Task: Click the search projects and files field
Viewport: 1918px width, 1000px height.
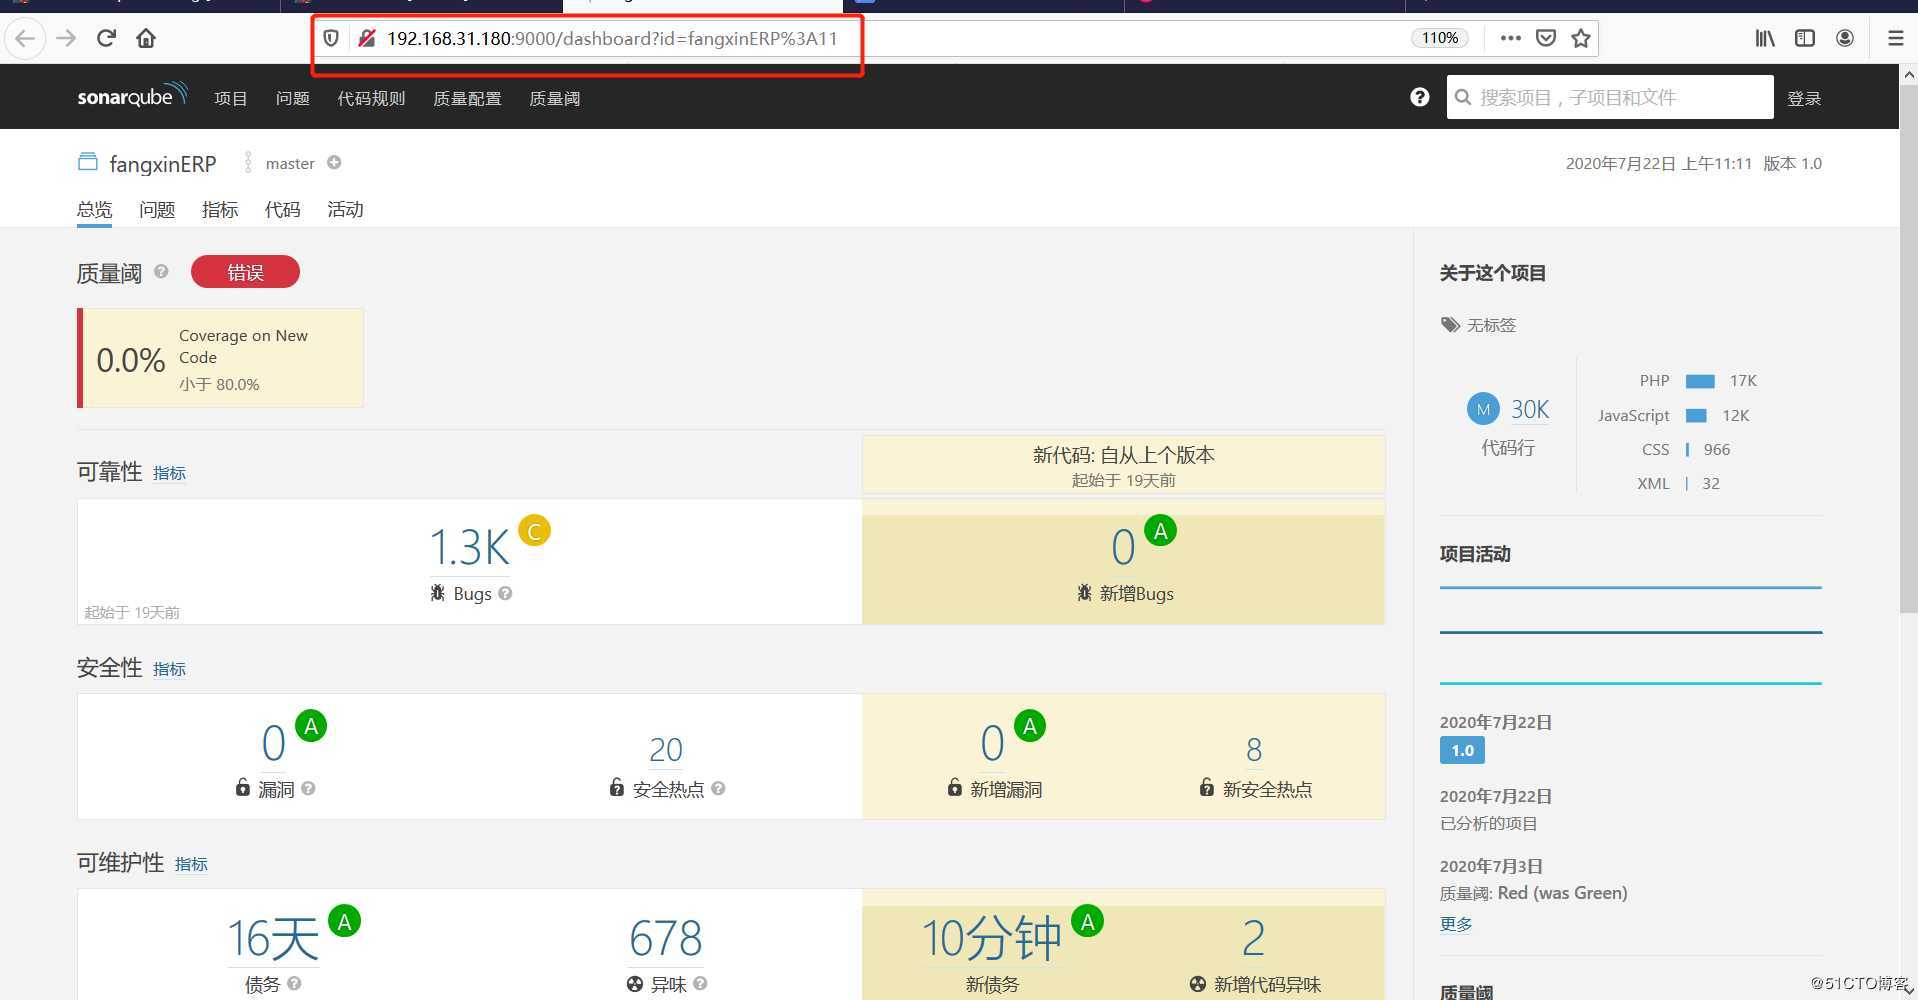Action: (1610, 97)
